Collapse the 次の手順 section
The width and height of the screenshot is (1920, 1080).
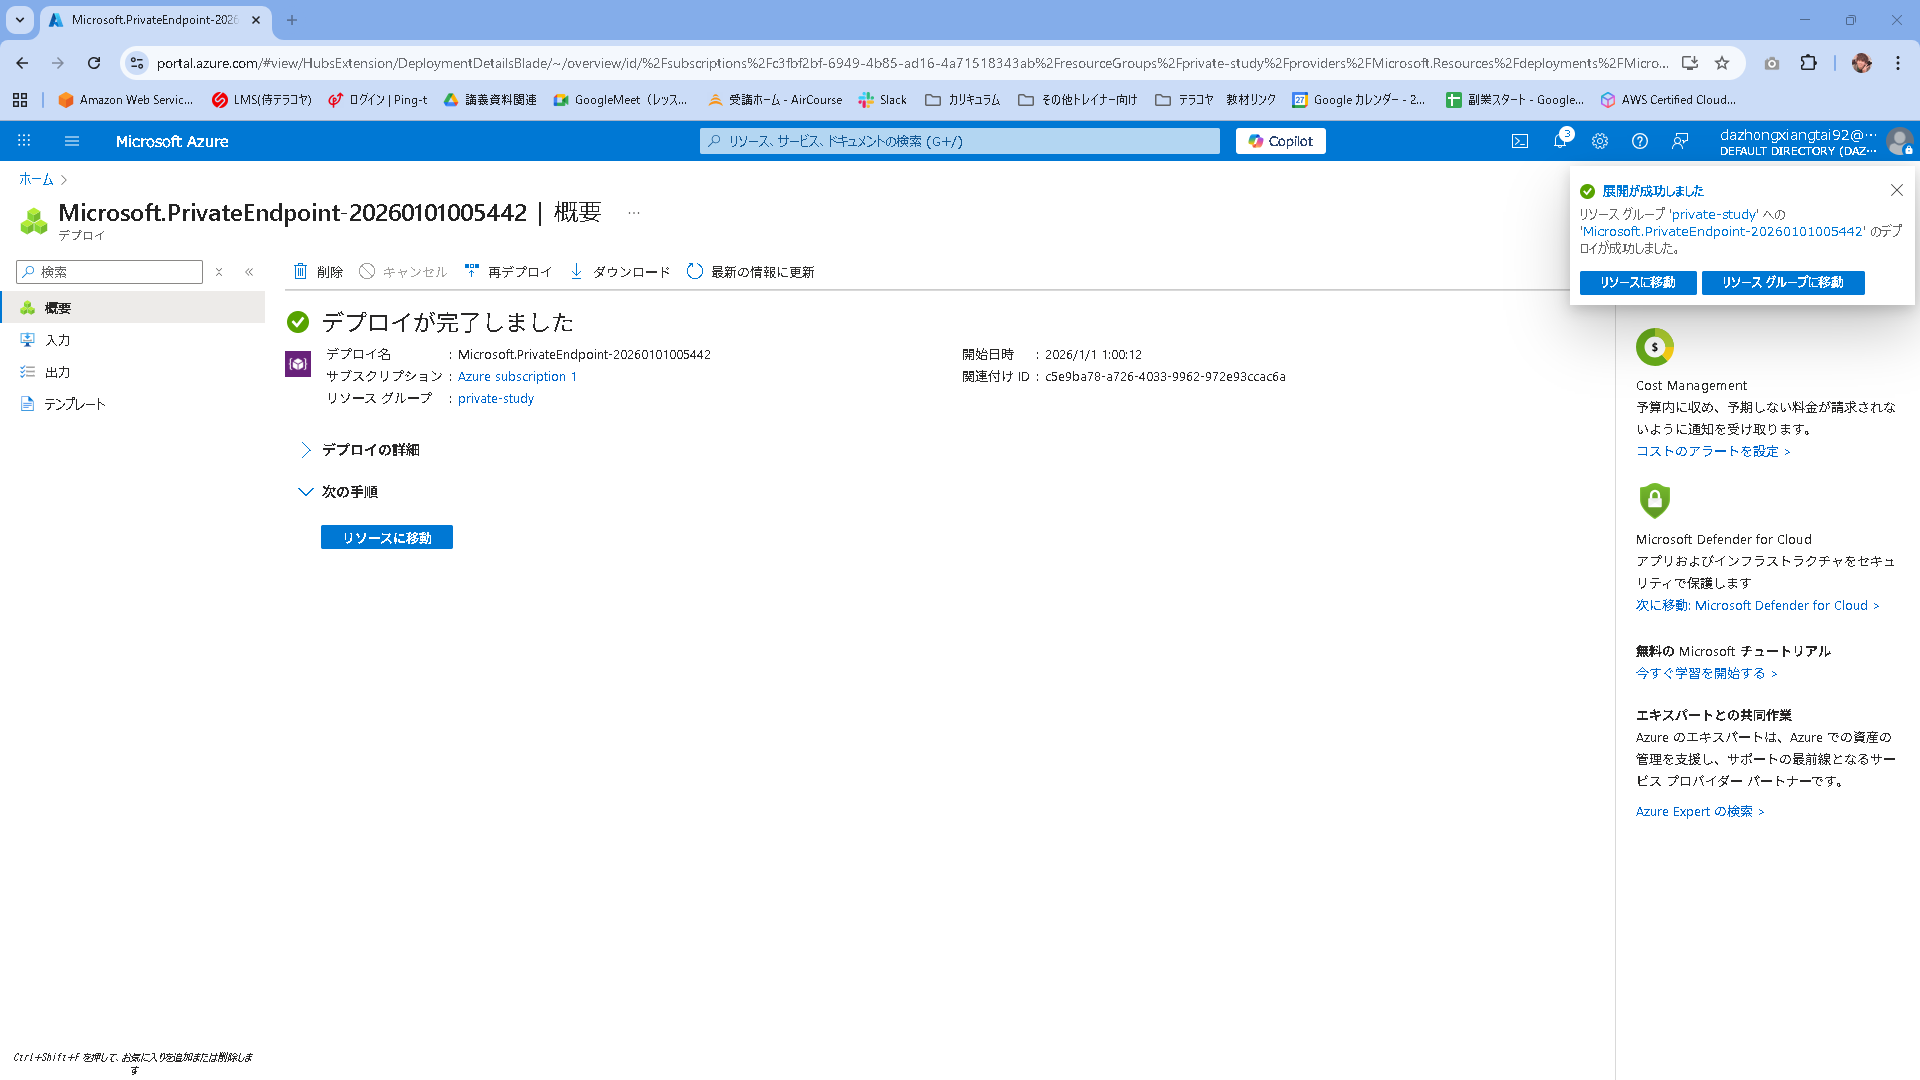[306, 492]
